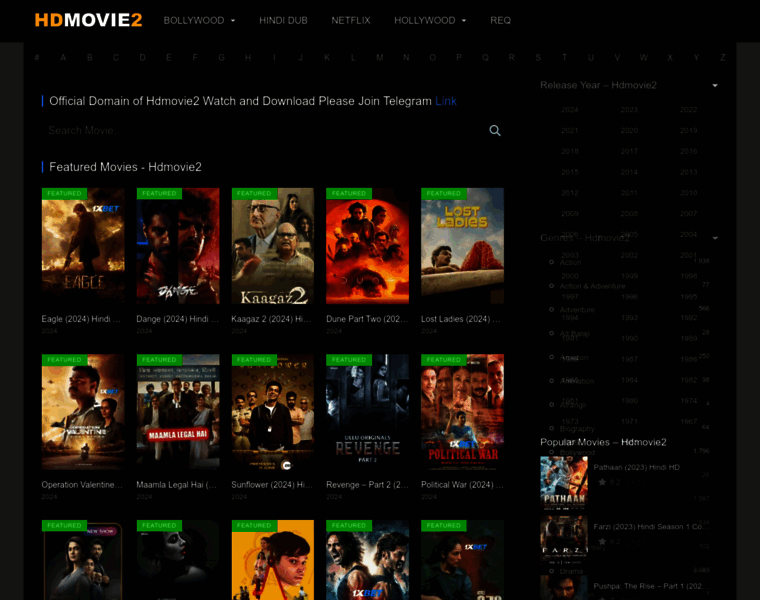Open the Dune Part Two poster

367,246
